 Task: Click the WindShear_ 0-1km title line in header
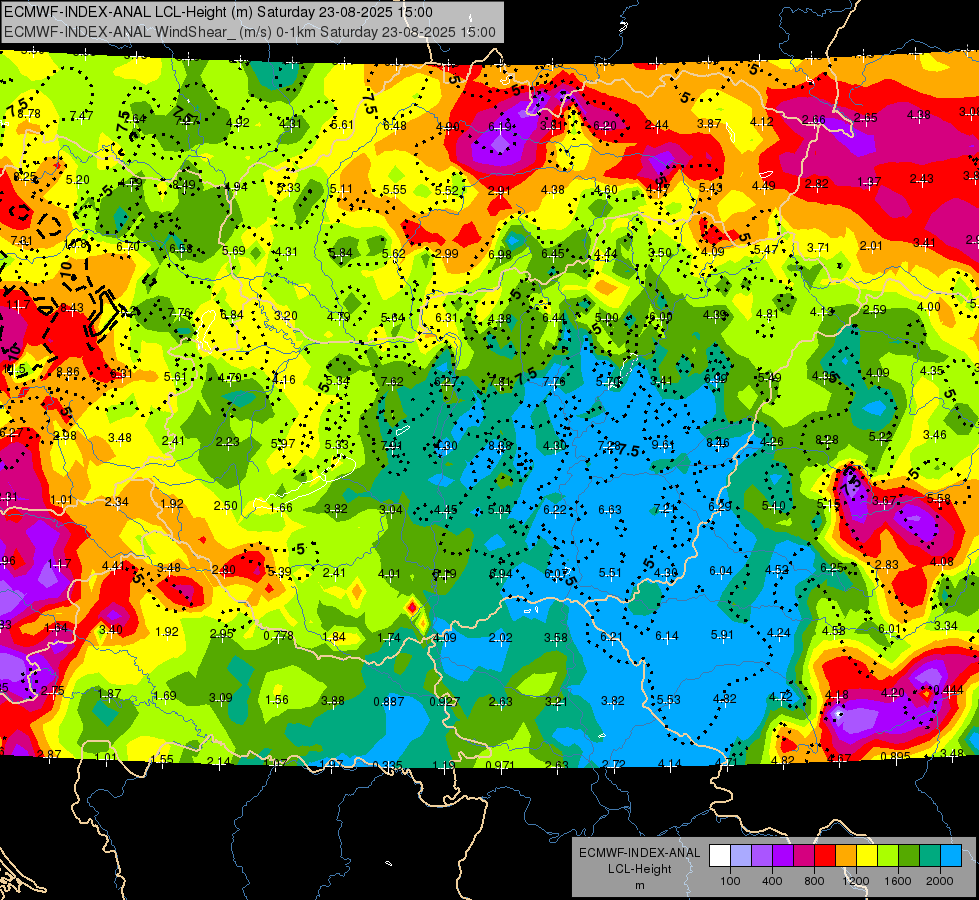[250, 32]
